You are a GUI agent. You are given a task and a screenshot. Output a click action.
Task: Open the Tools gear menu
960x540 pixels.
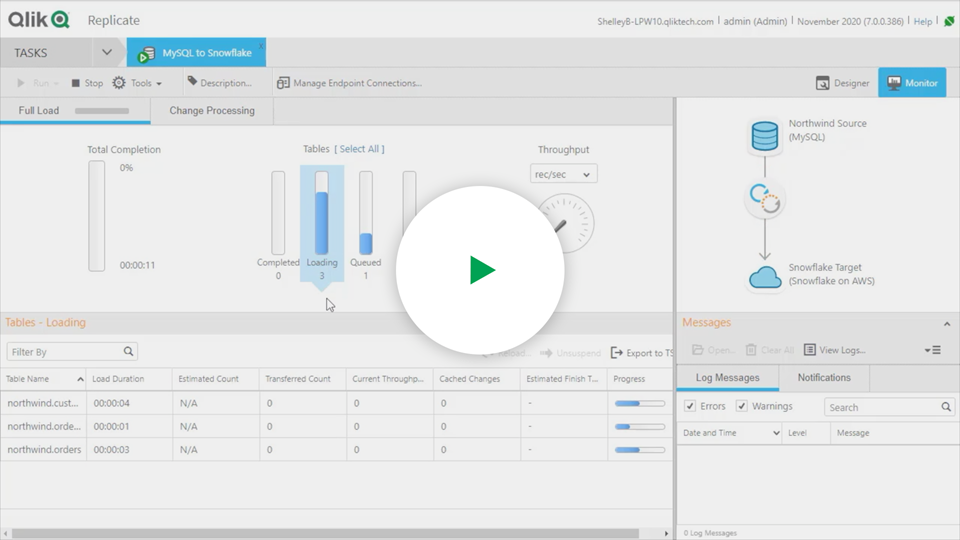pos(120,83)
